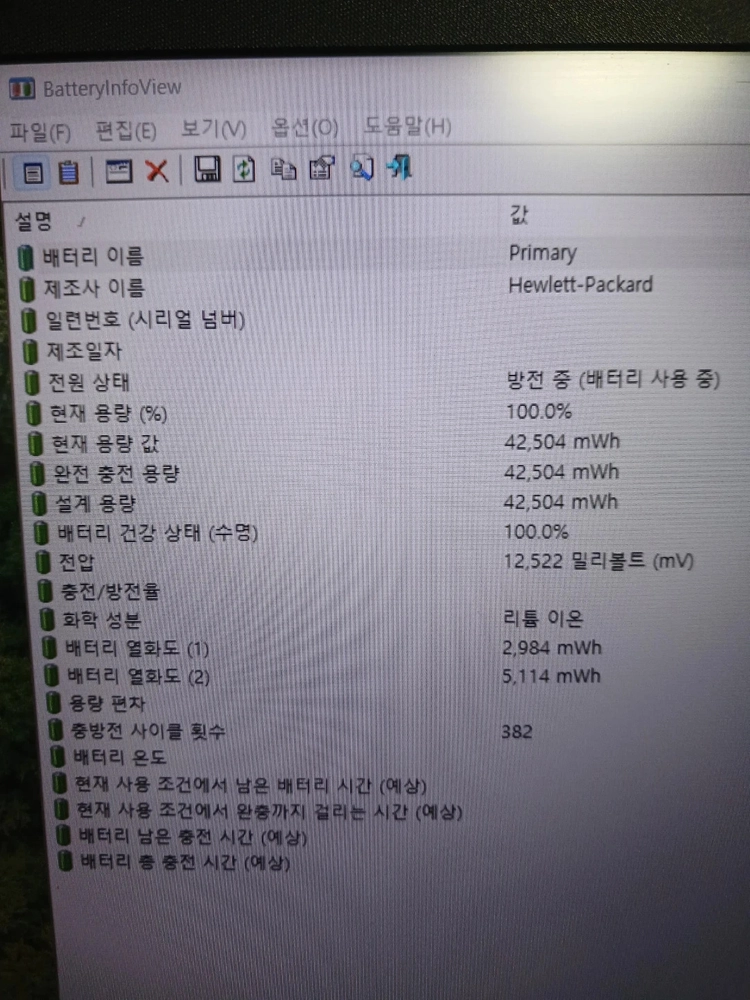Click the battery icon beside 충전/방전율
Image resolution: width=750 pixels, height=1000 pixels.
[45, 592]
